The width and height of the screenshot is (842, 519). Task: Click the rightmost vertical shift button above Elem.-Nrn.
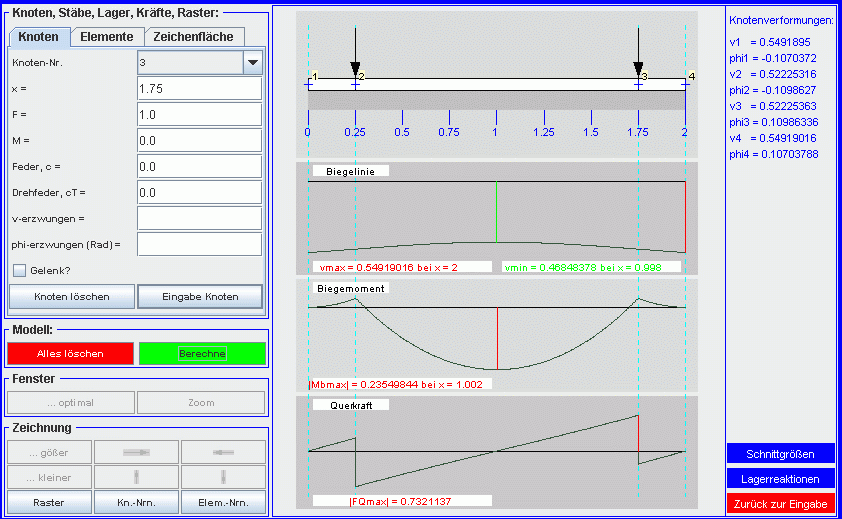(223, 477)
